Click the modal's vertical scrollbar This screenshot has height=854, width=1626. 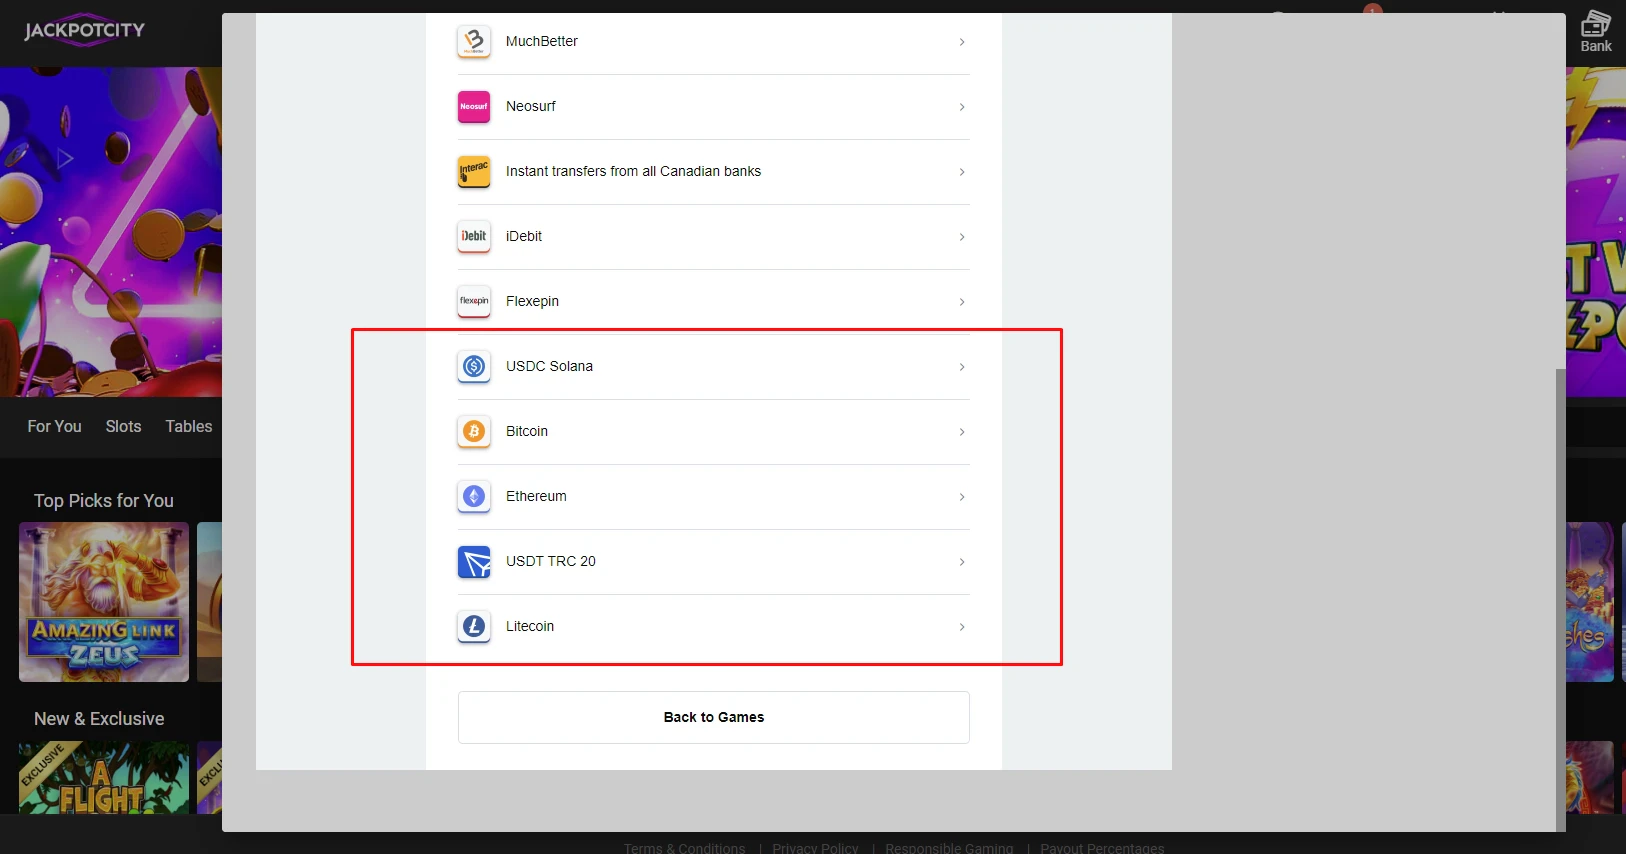coord(1560,600)
